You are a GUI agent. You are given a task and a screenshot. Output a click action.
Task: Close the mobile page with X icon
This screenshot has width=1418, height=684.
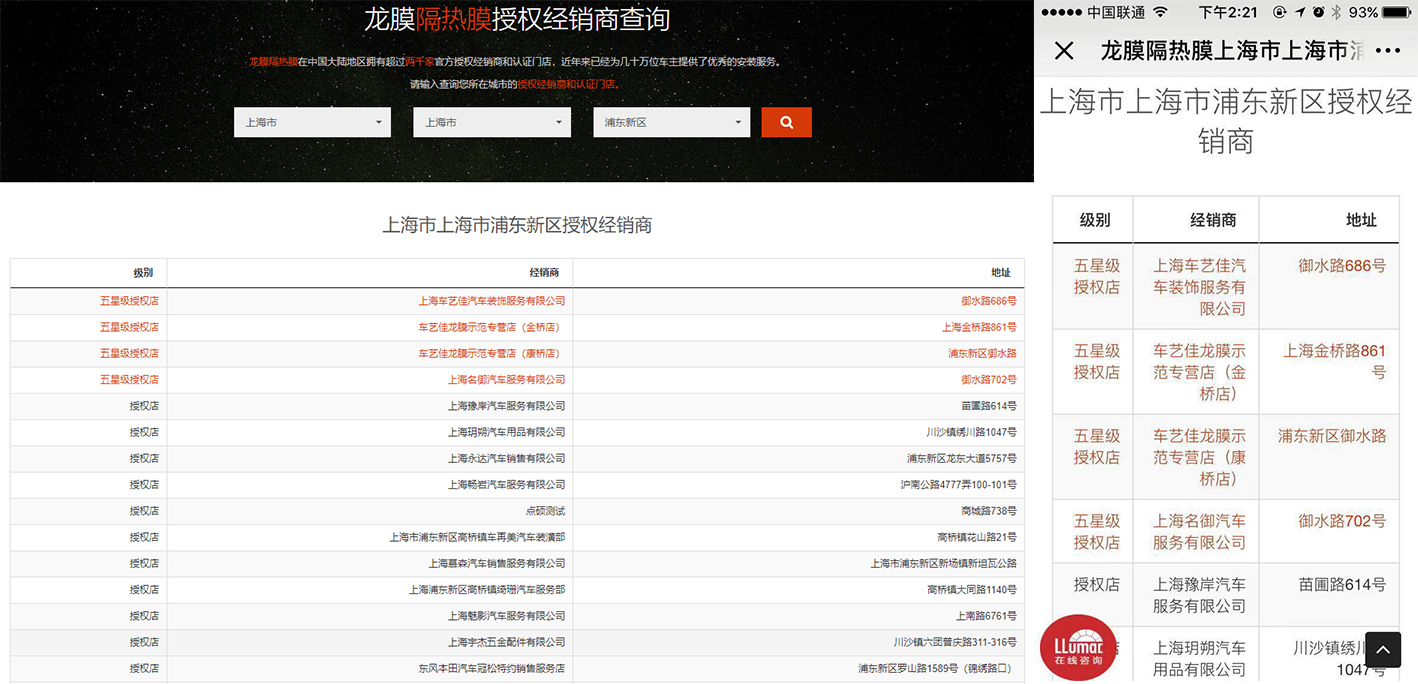tap(1064, 51)
